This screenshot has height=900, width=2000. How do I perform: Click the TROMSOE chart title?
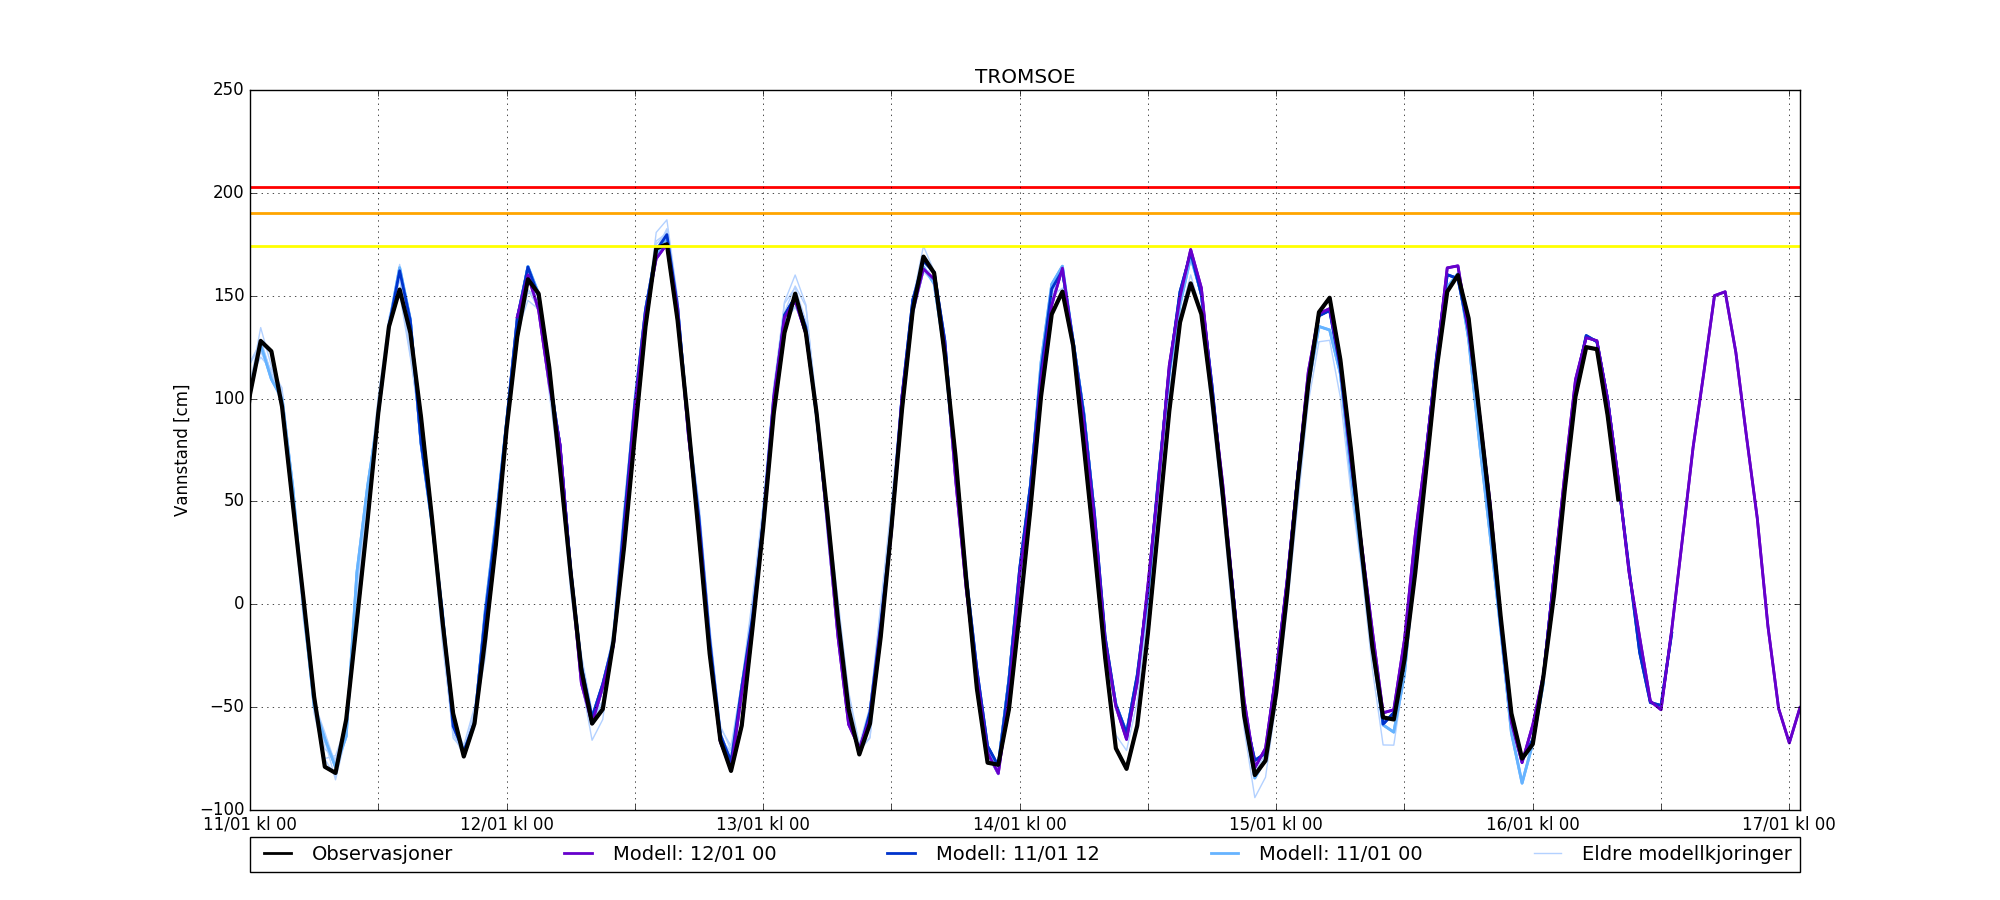(1025, 77)
